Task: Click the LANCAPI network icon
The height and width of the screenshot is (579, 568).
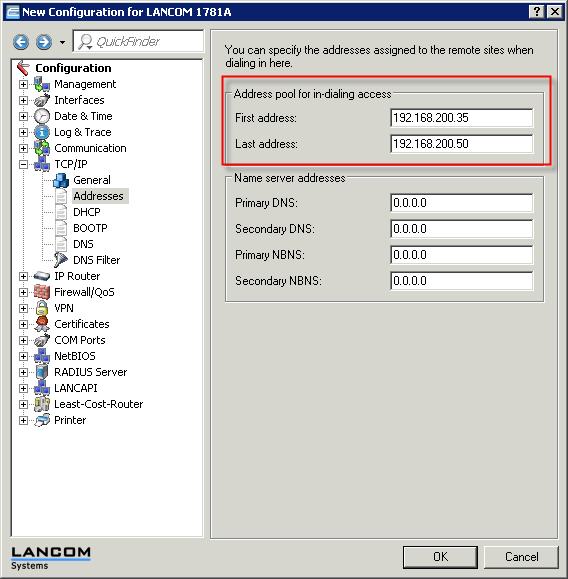Action: (x=42, y=388)
